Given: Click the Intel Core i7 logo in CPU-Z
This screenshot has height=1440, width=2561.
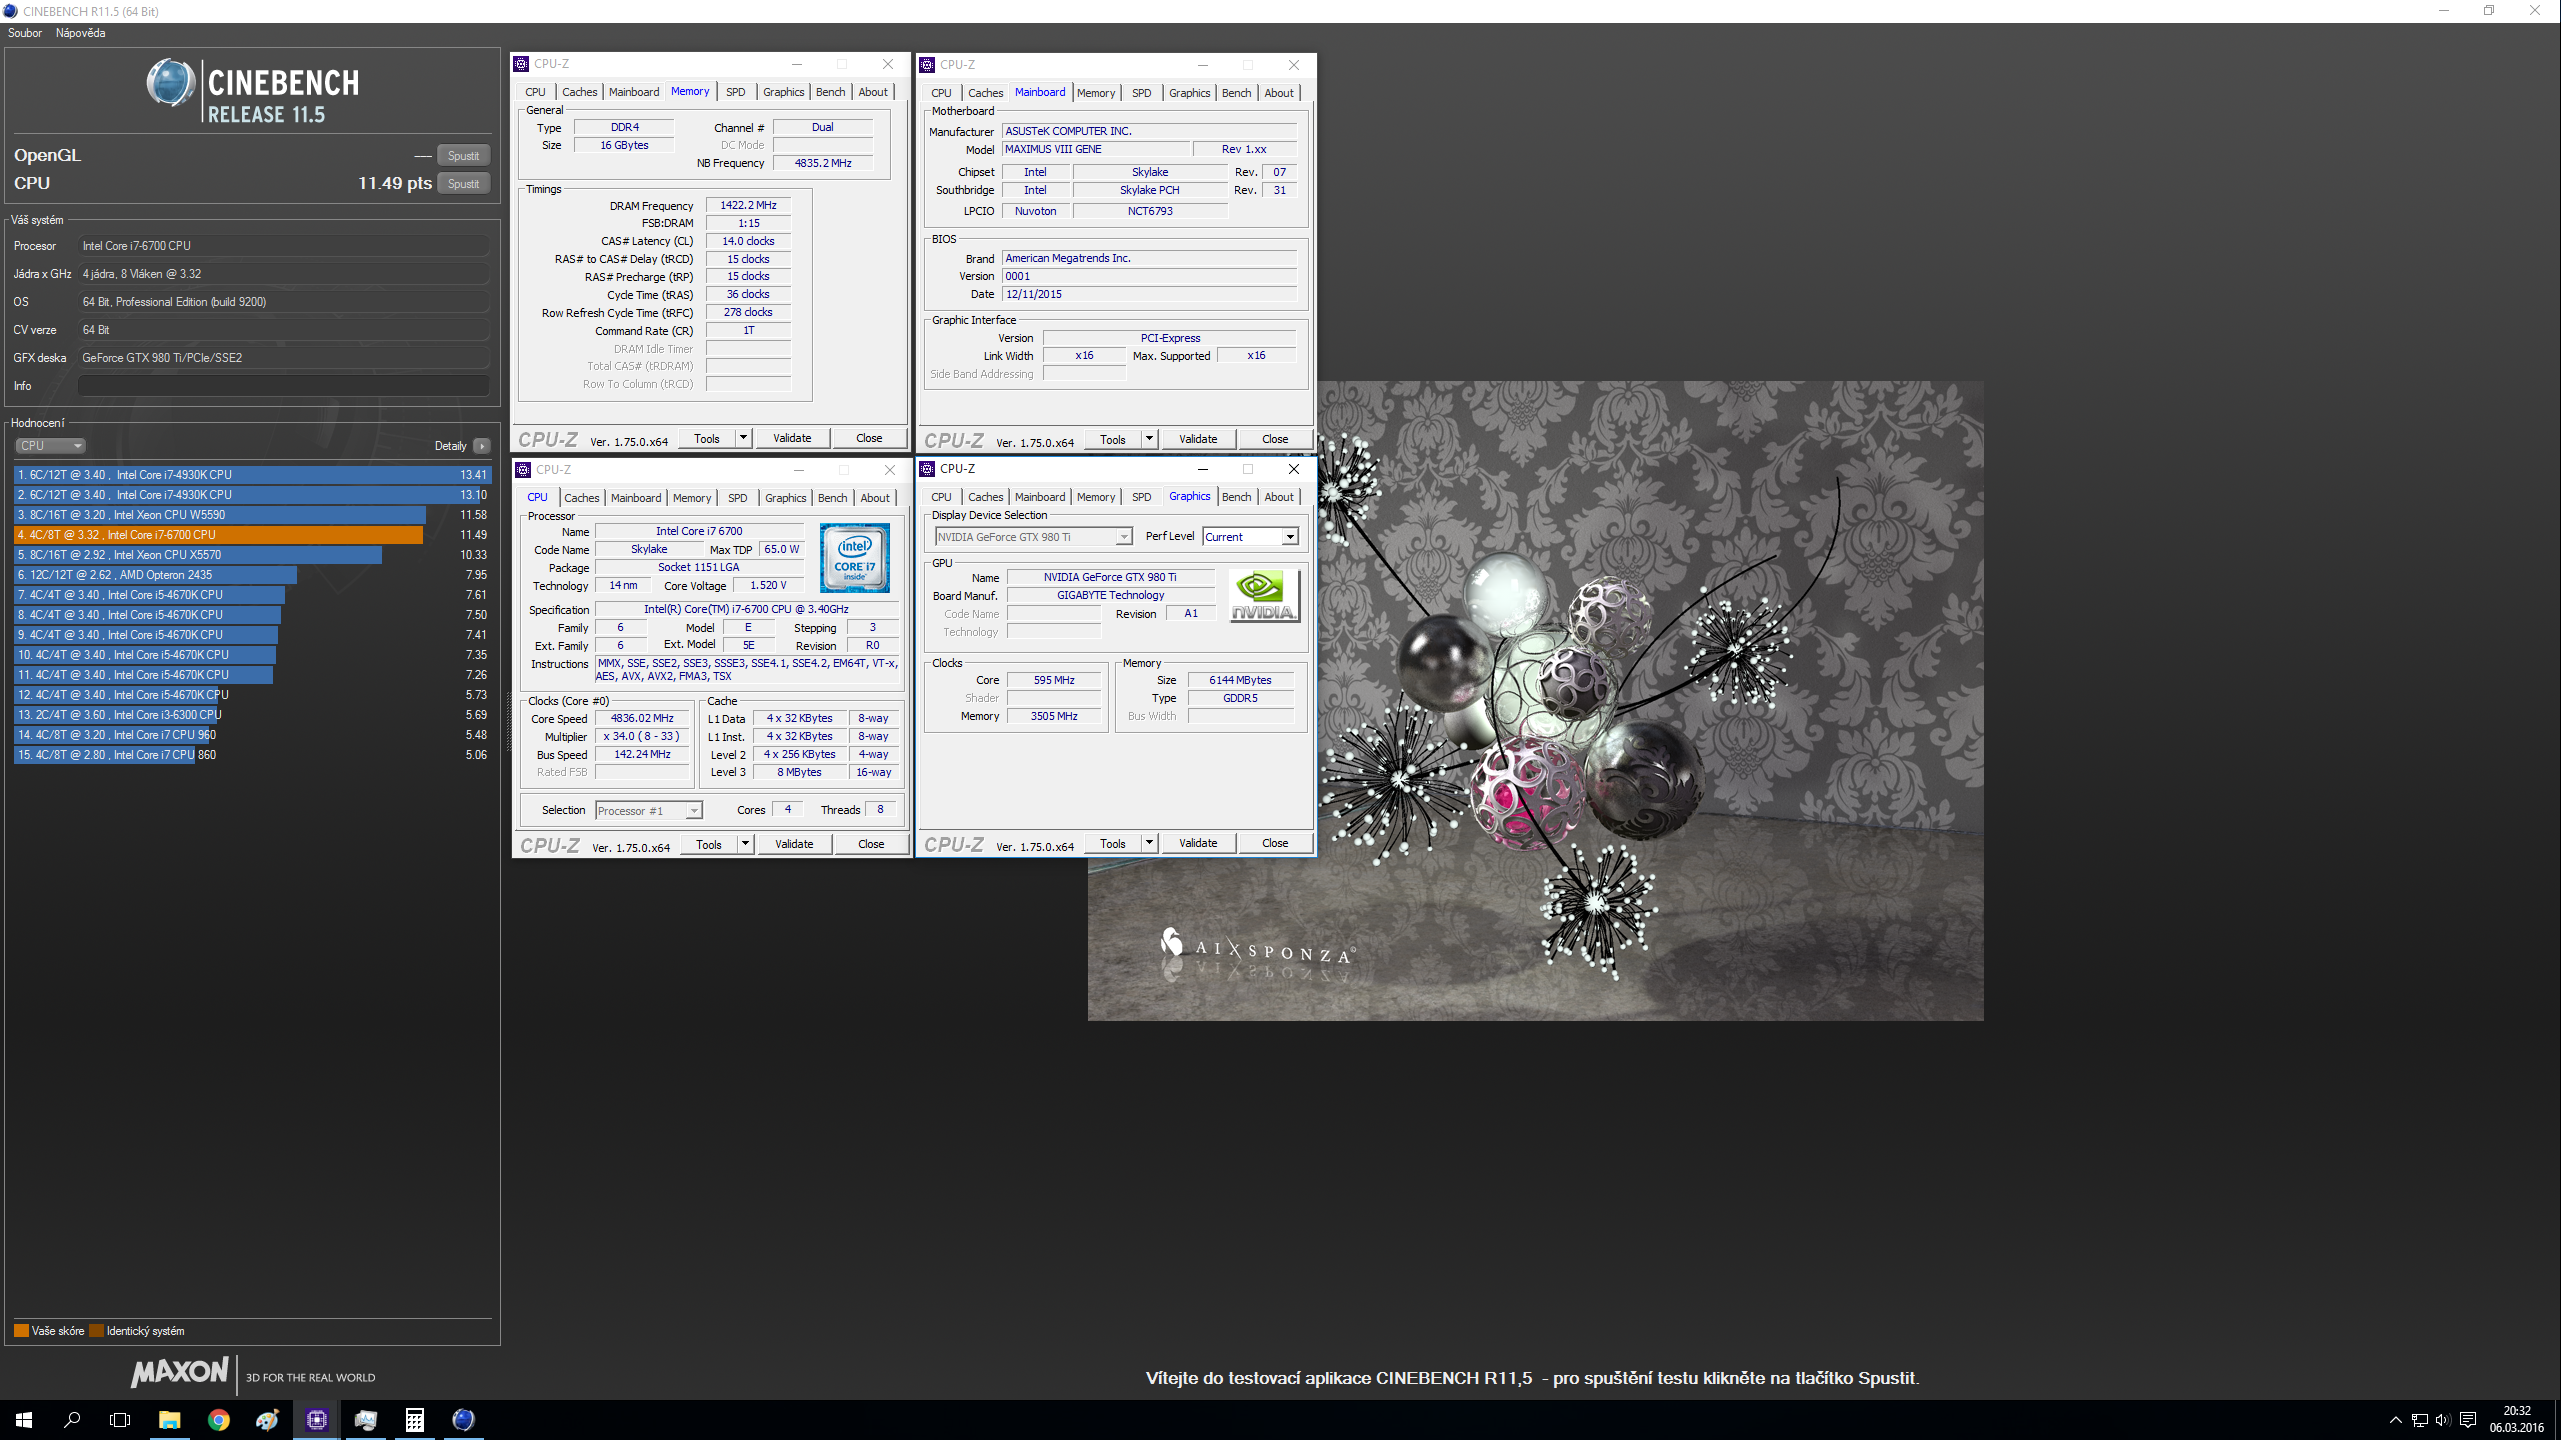Looking at the screenshot, I should pyautogui.click(x=854, y=558).
